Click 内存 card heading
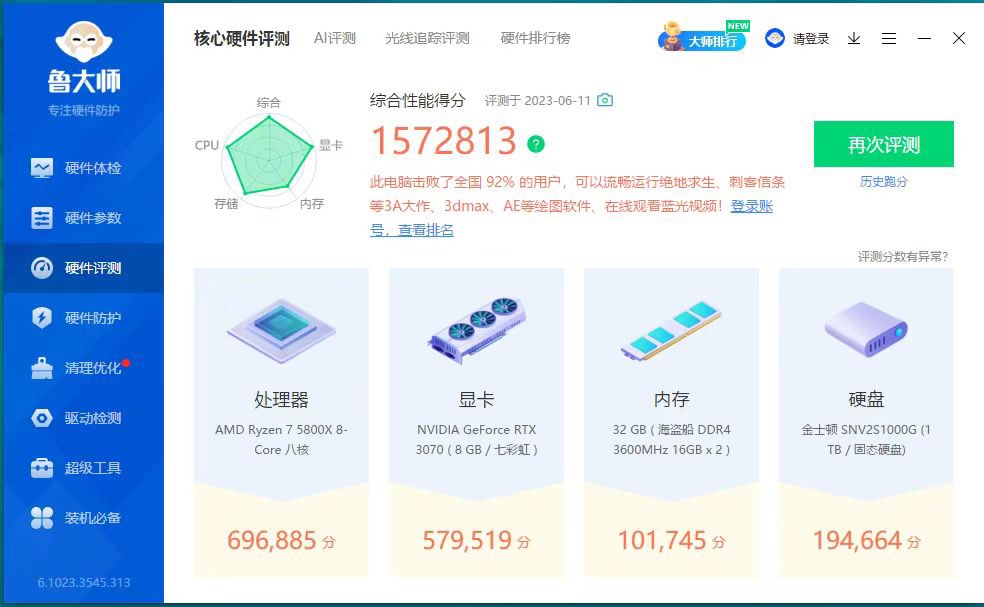This screenshot has height=607, width=984. pyautogui.click(x=671, y=400)
